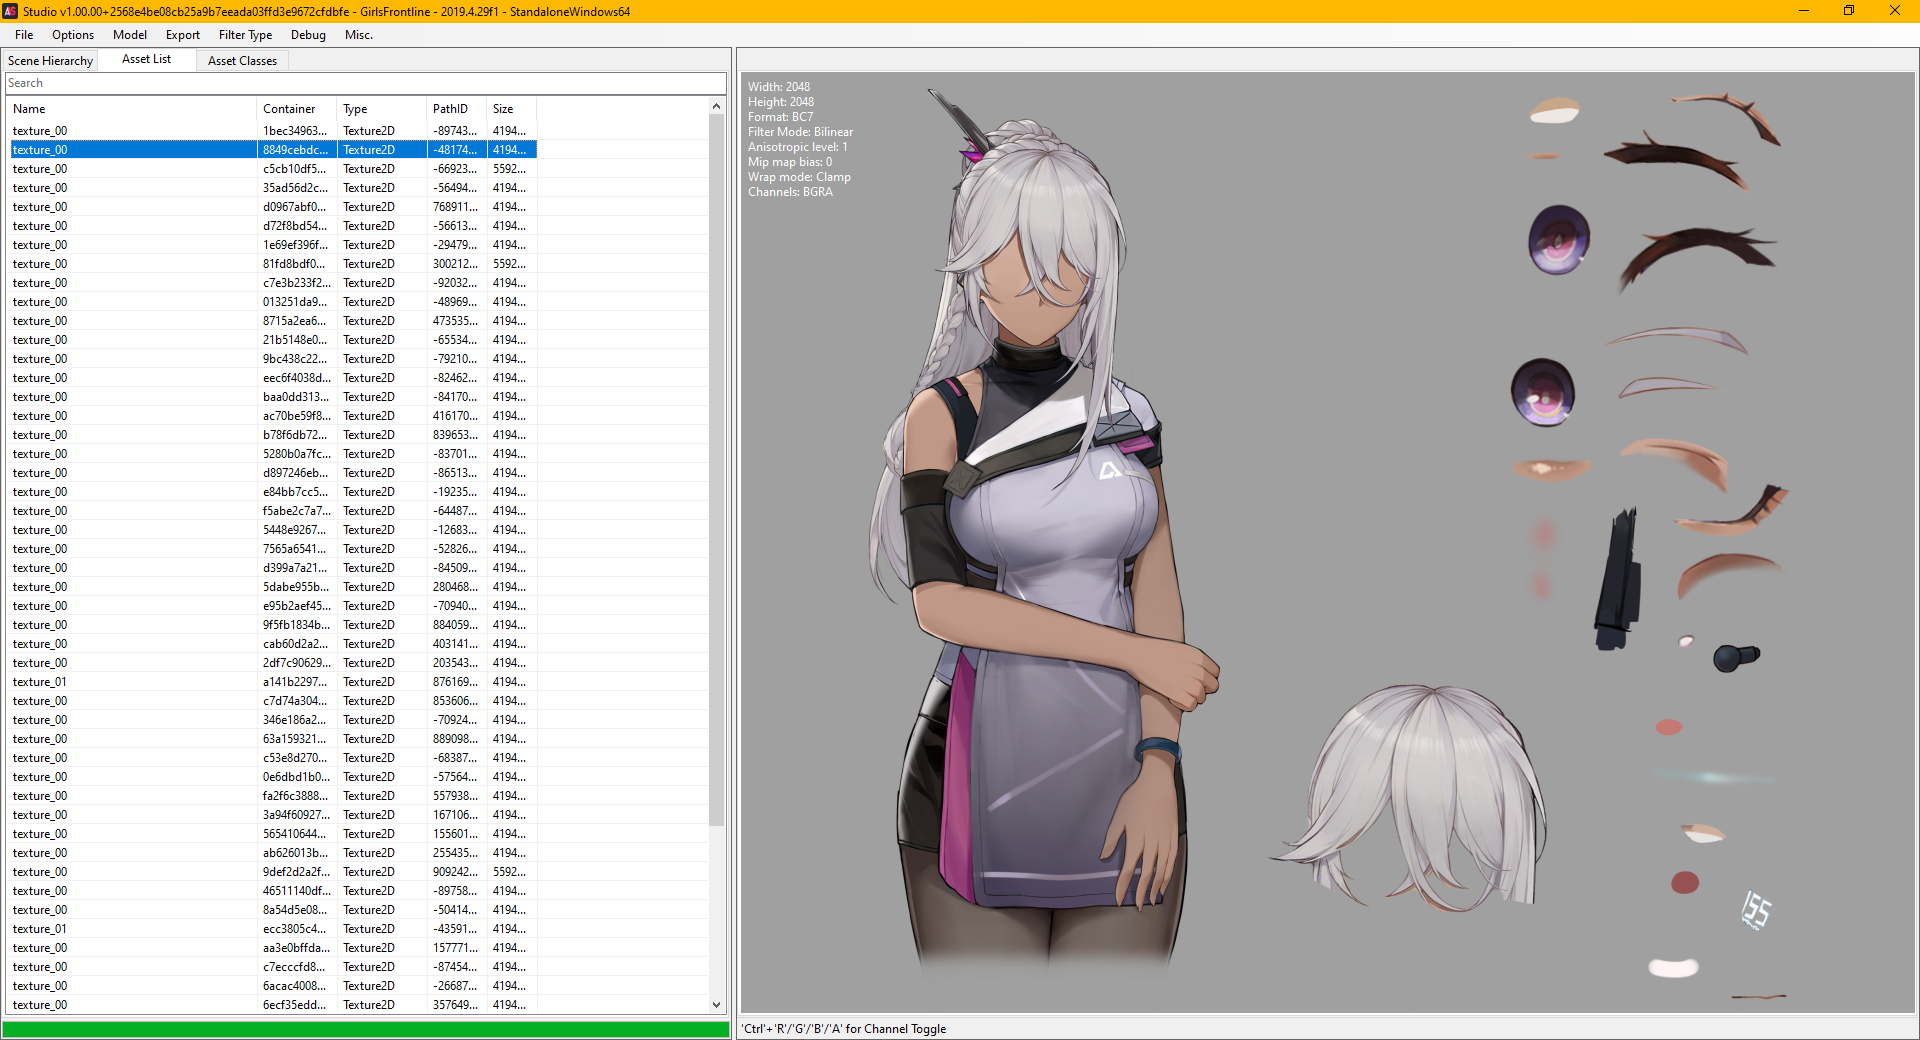The height and width of the screenshot is (1040, 1920).
Task: Click the row with PathID 839653...
Action: coord(273,435)
